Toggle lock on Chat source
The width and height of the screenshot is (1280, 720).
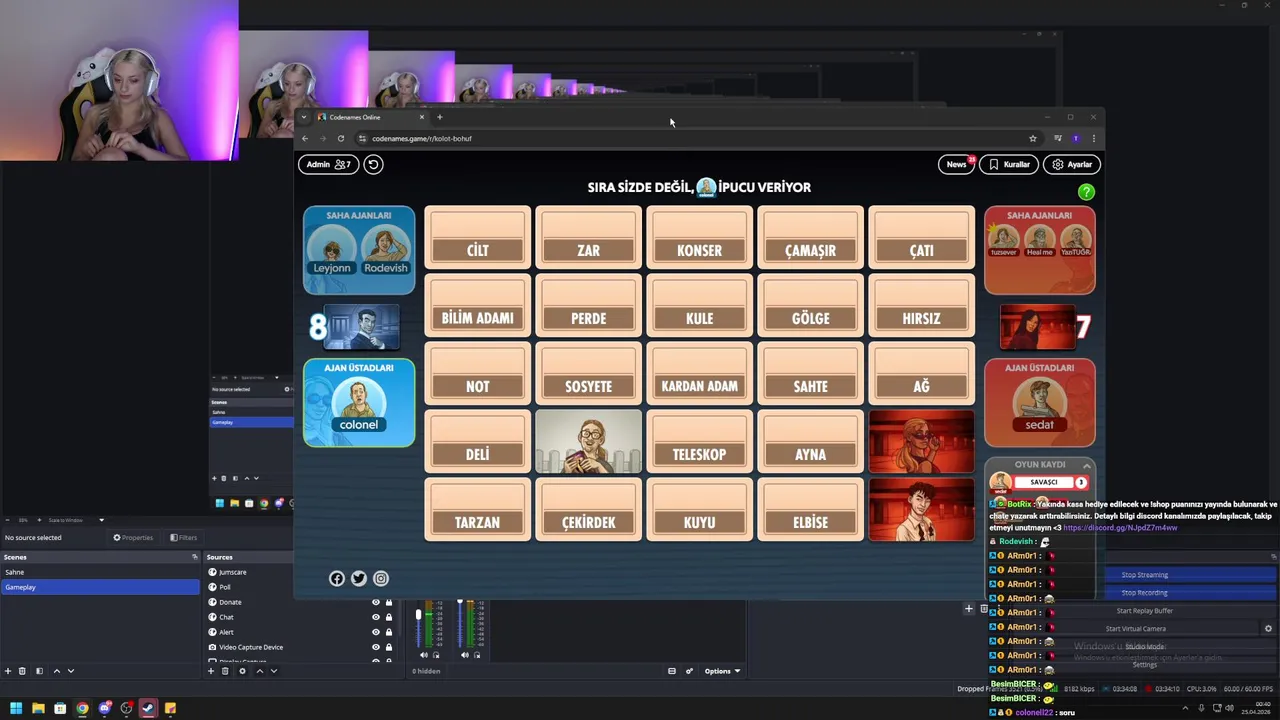[x=389, y=617]
